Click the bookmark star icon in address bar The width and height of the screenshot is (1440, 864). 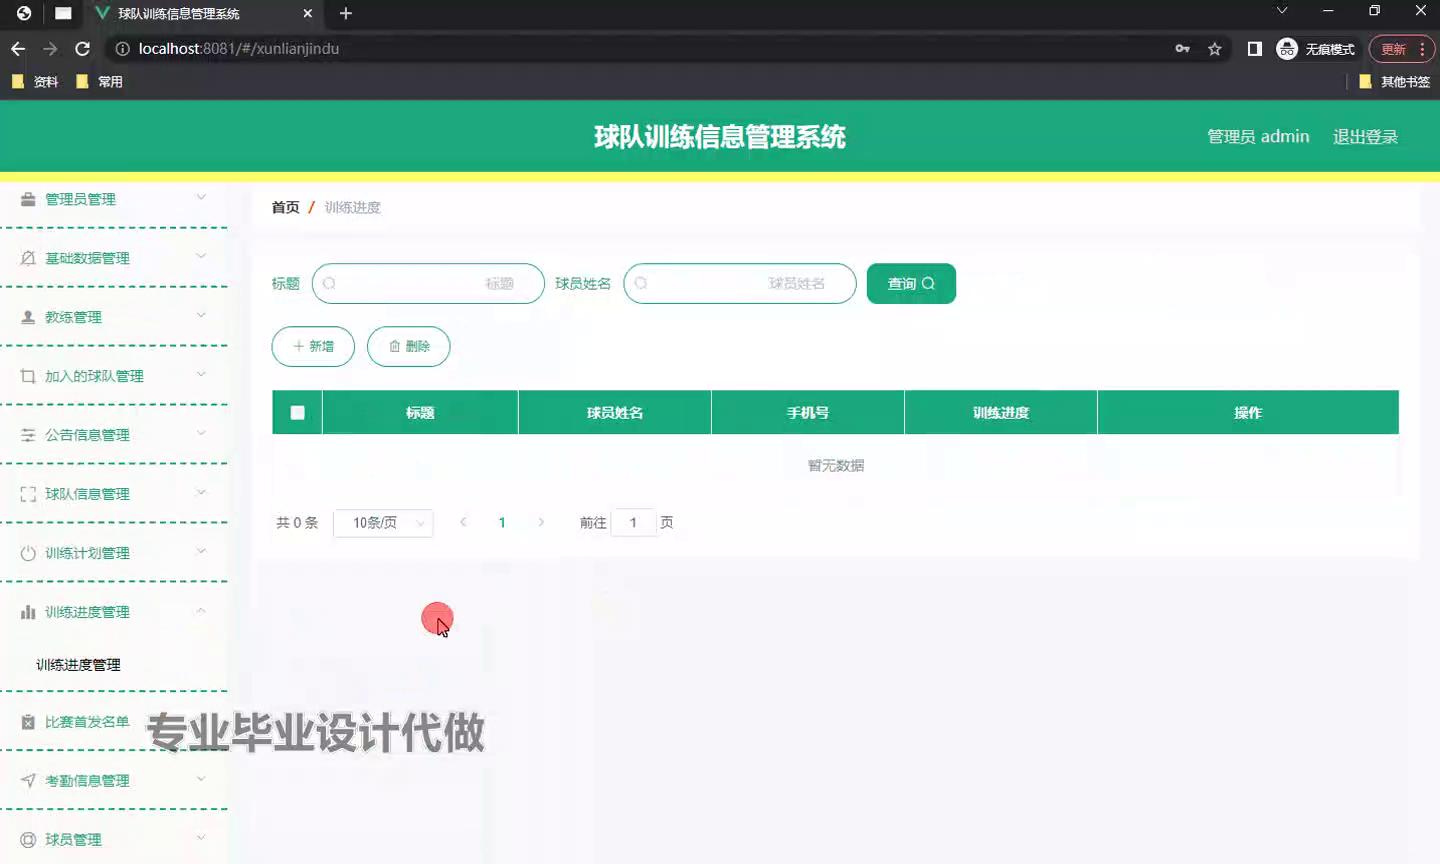pyautogui.click(x=1215, y=49)
